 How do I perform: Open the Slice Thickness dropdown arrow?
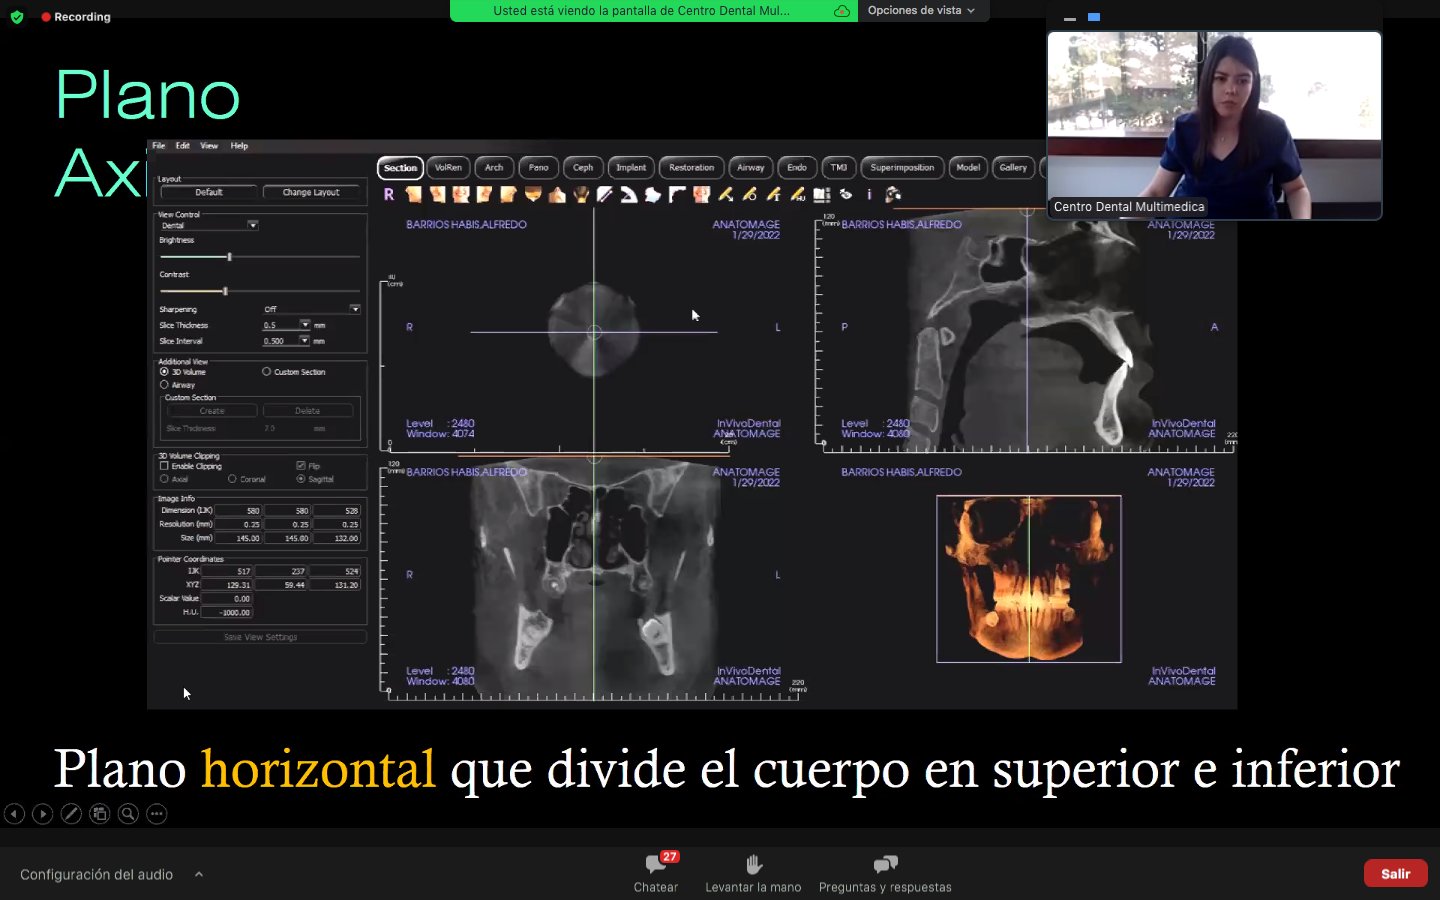(x=305, y=325)
